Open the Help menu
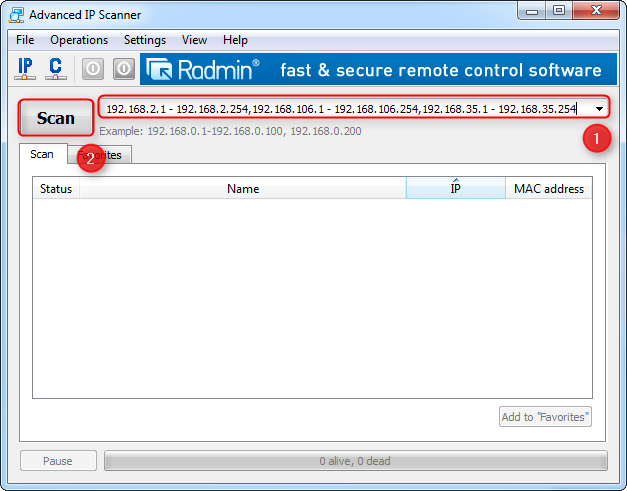This screenshot has width=627, height=491. [235, 40]
